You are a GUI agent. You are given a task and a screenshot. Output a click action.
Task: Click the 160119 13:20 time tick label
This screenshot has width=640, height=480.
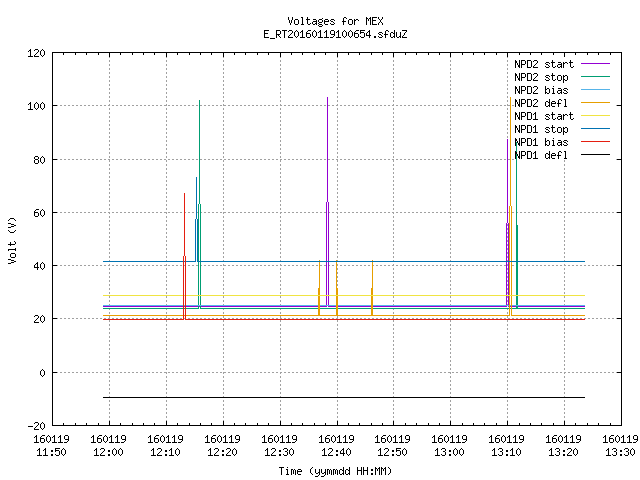point(564,446)
